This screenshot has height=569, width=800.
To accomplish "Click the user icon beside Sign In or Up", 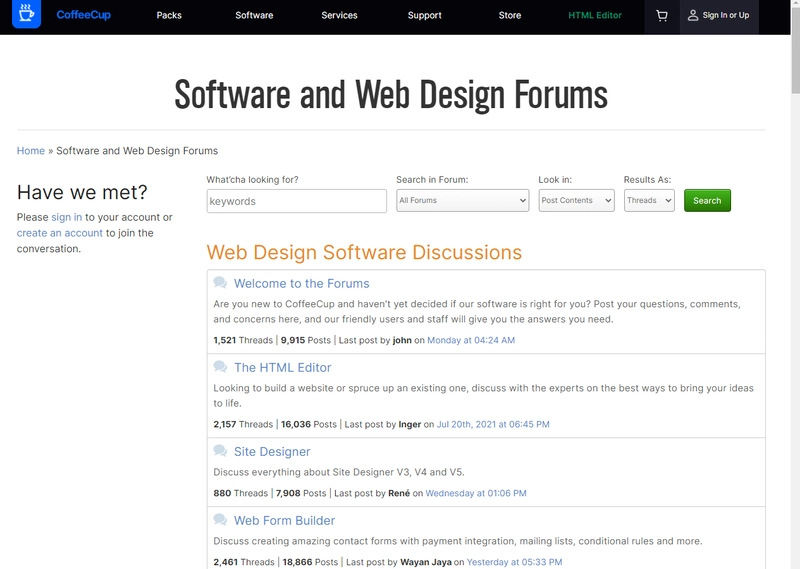I will pyautogui.click(x=692, y=15).
